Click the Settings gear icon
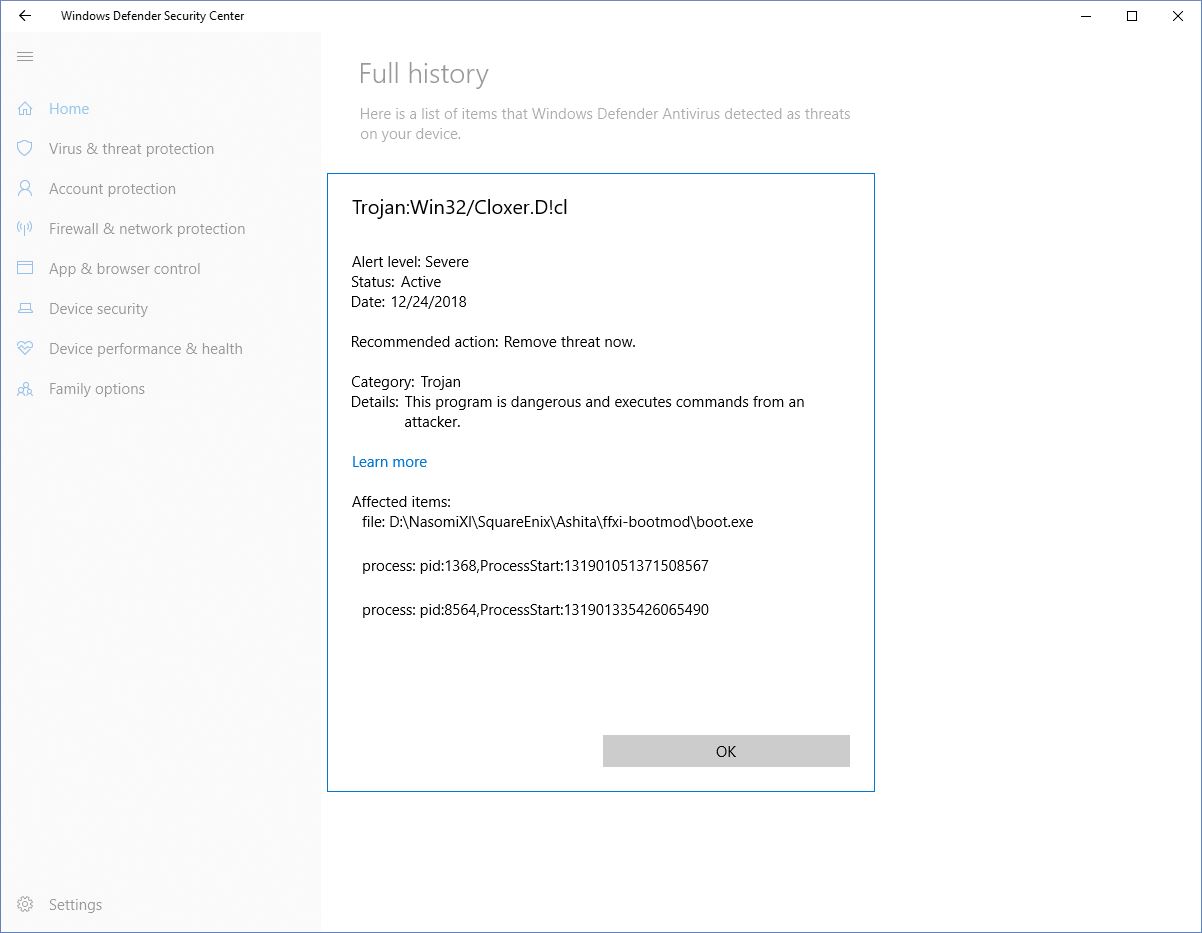 25,905
